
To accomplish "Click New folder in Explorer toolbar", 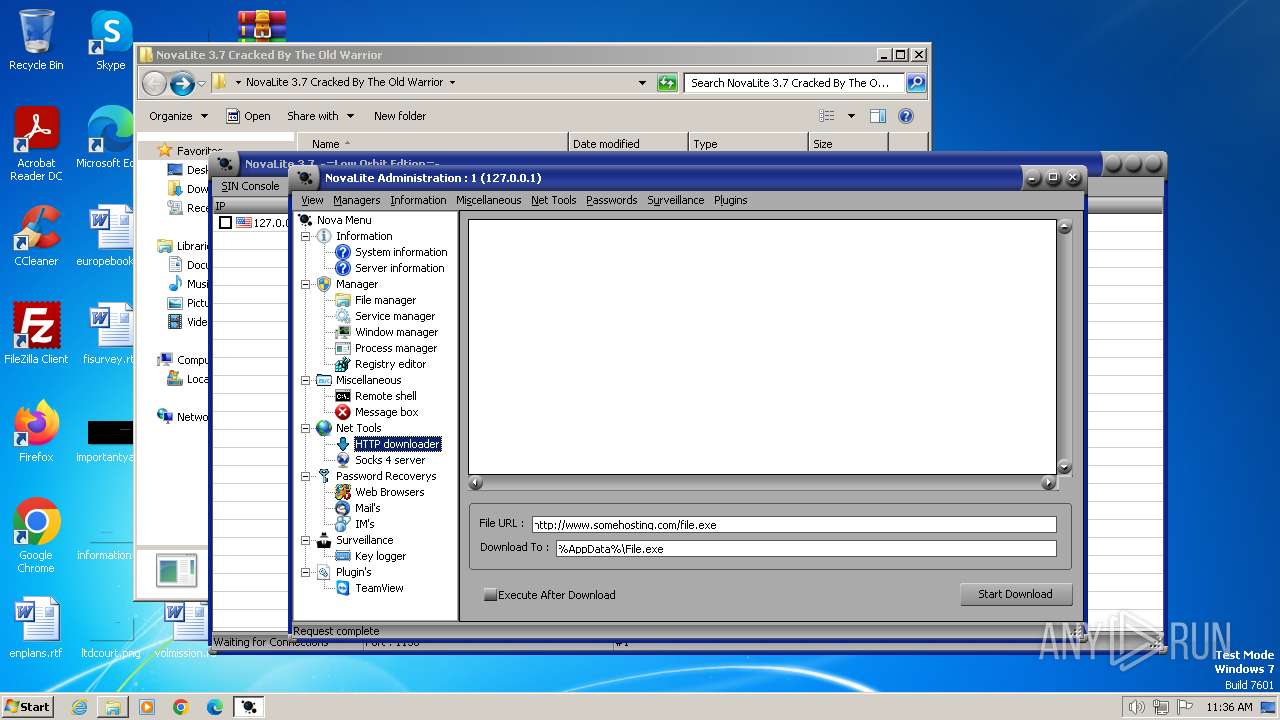I will click(400, 116).
